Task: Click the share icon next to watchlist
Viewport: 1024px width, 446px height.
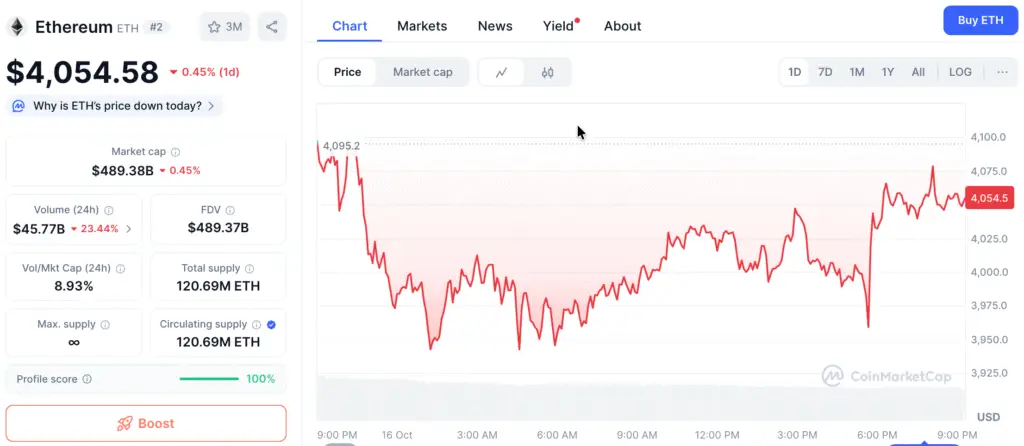Action: click(272, 27)
